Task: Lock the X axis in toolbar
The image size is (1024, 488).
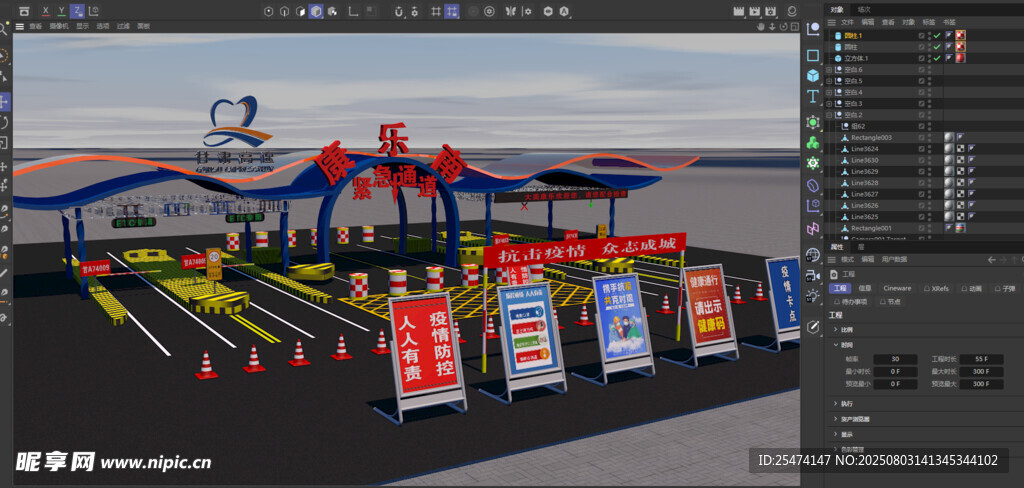Action: (x=45, y=10)
